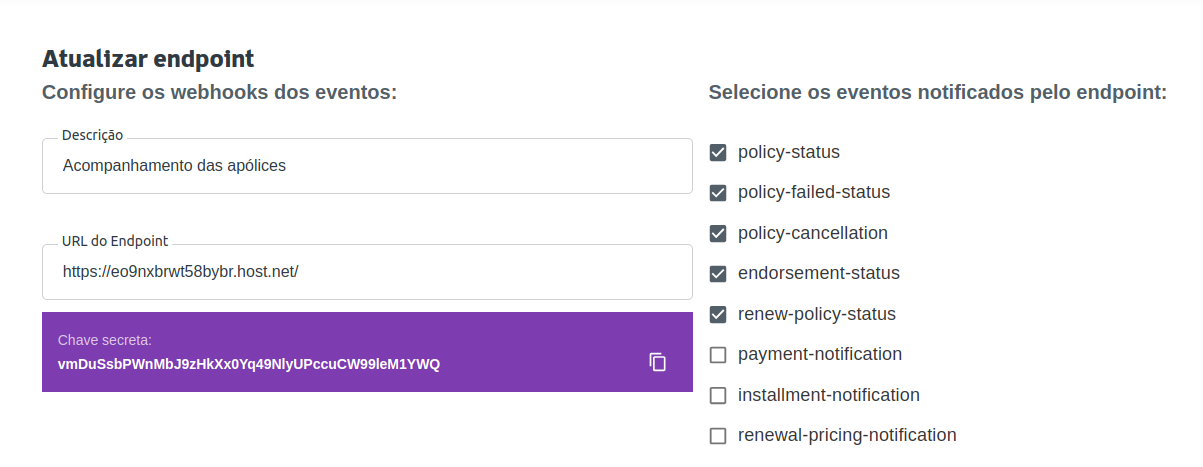This screenshot has height=467, width=1203.
Task: Disable the policy-cancellation event checkbox
Action: 718,233
